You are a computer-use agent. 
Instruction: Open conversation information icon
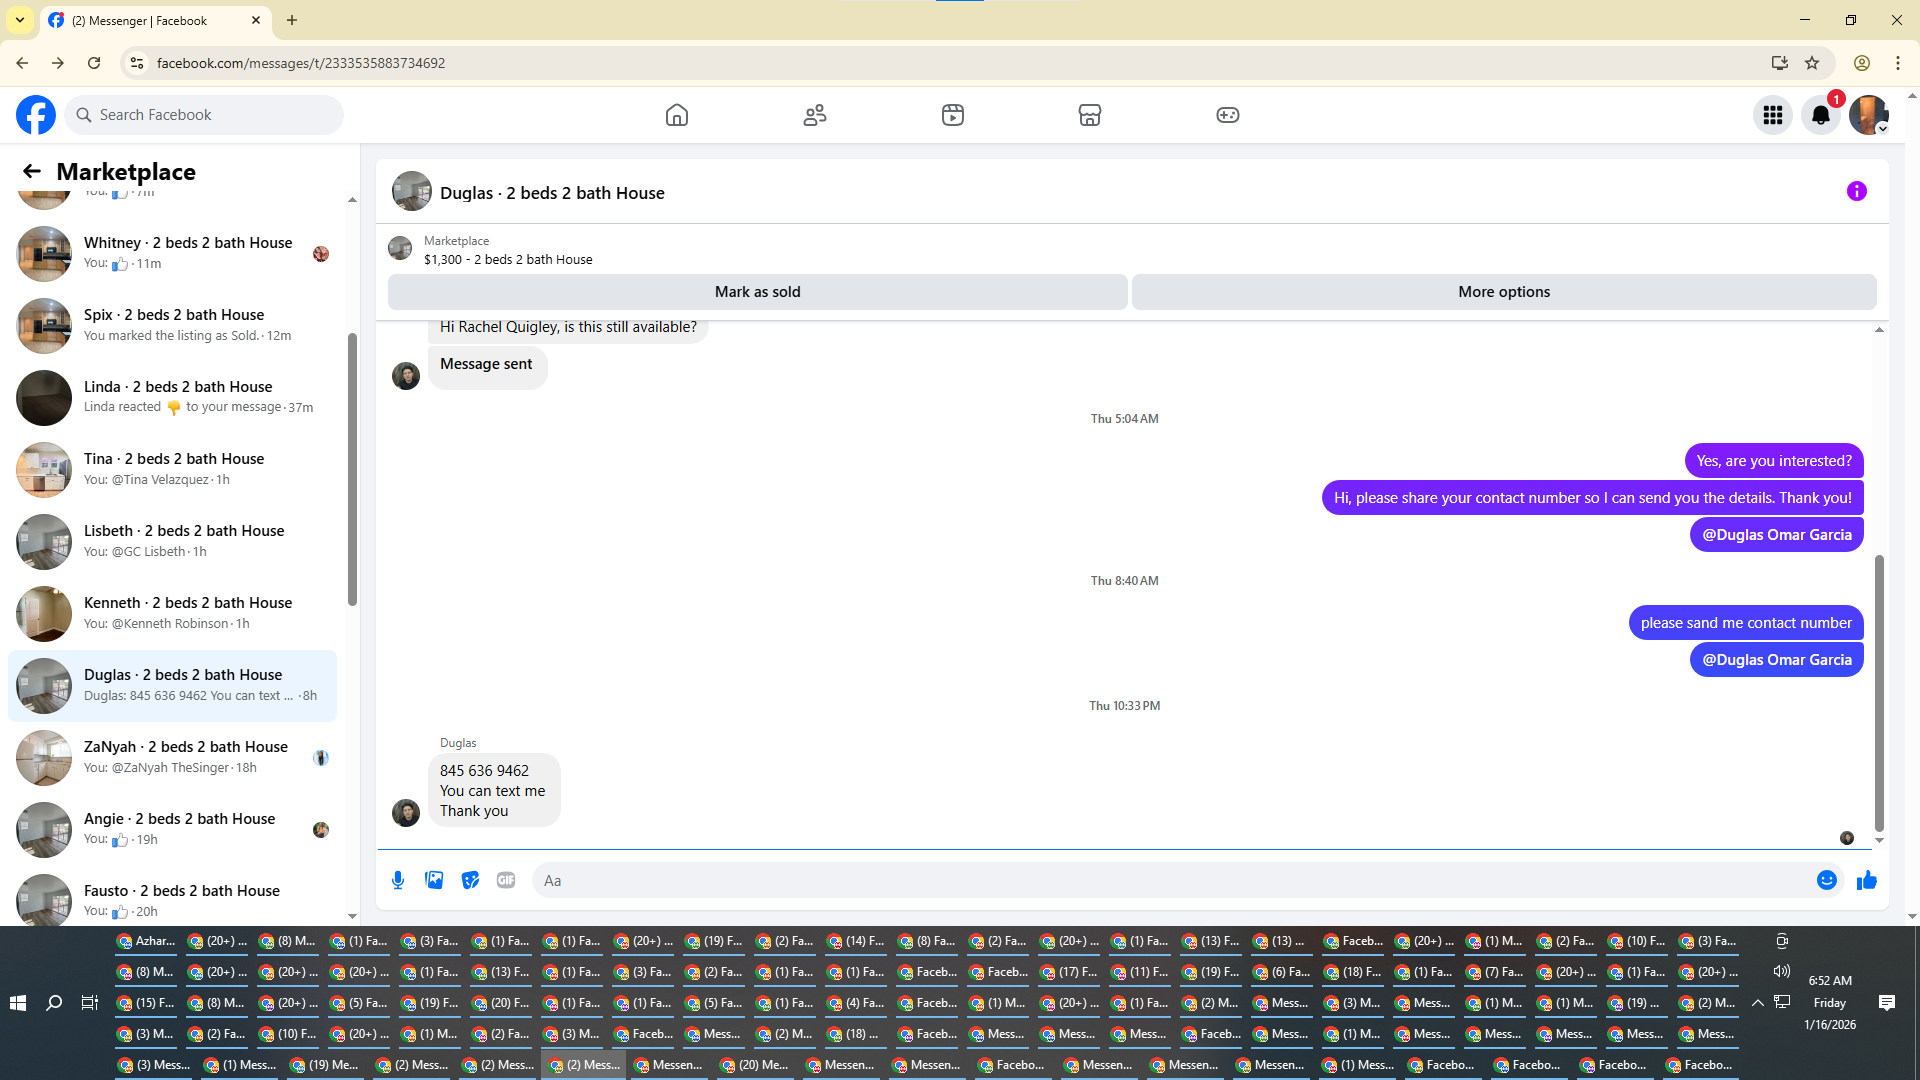(x=1856, y=191)
